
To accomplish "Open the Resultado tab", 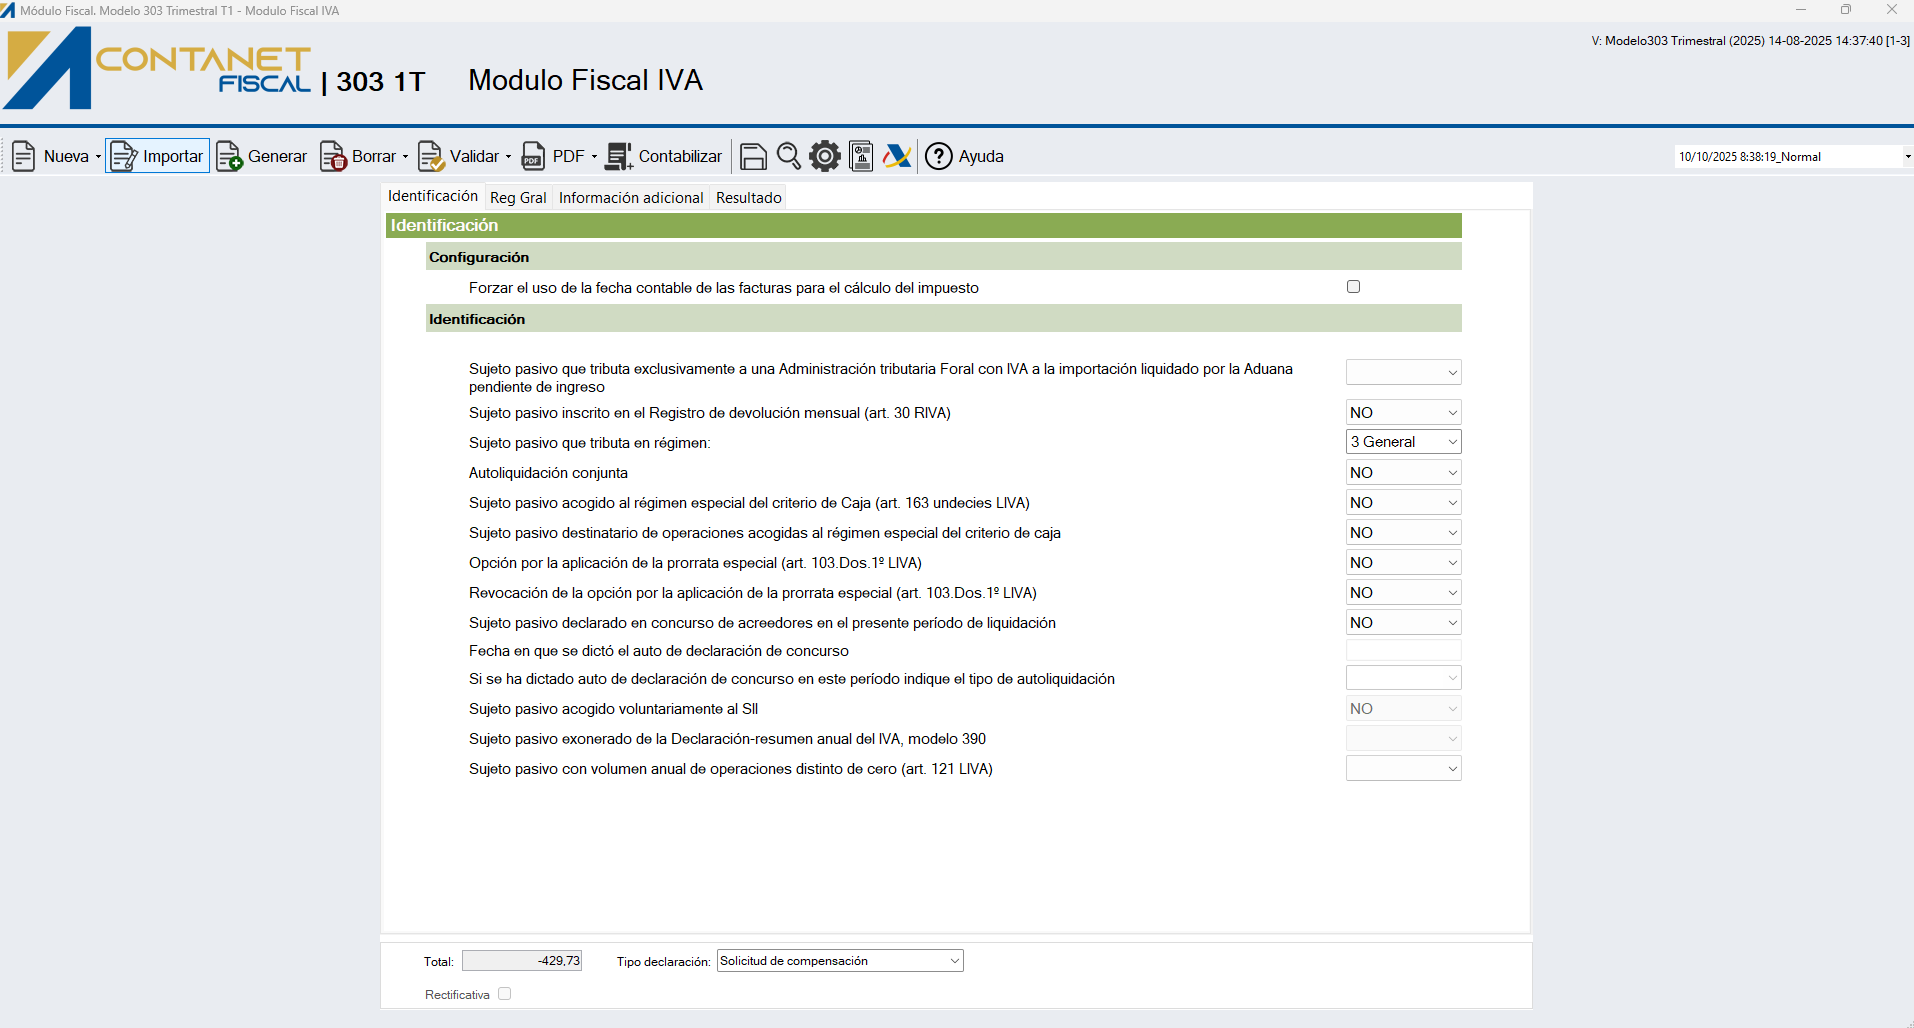I will pyautogui.click(x=748, y=198).
